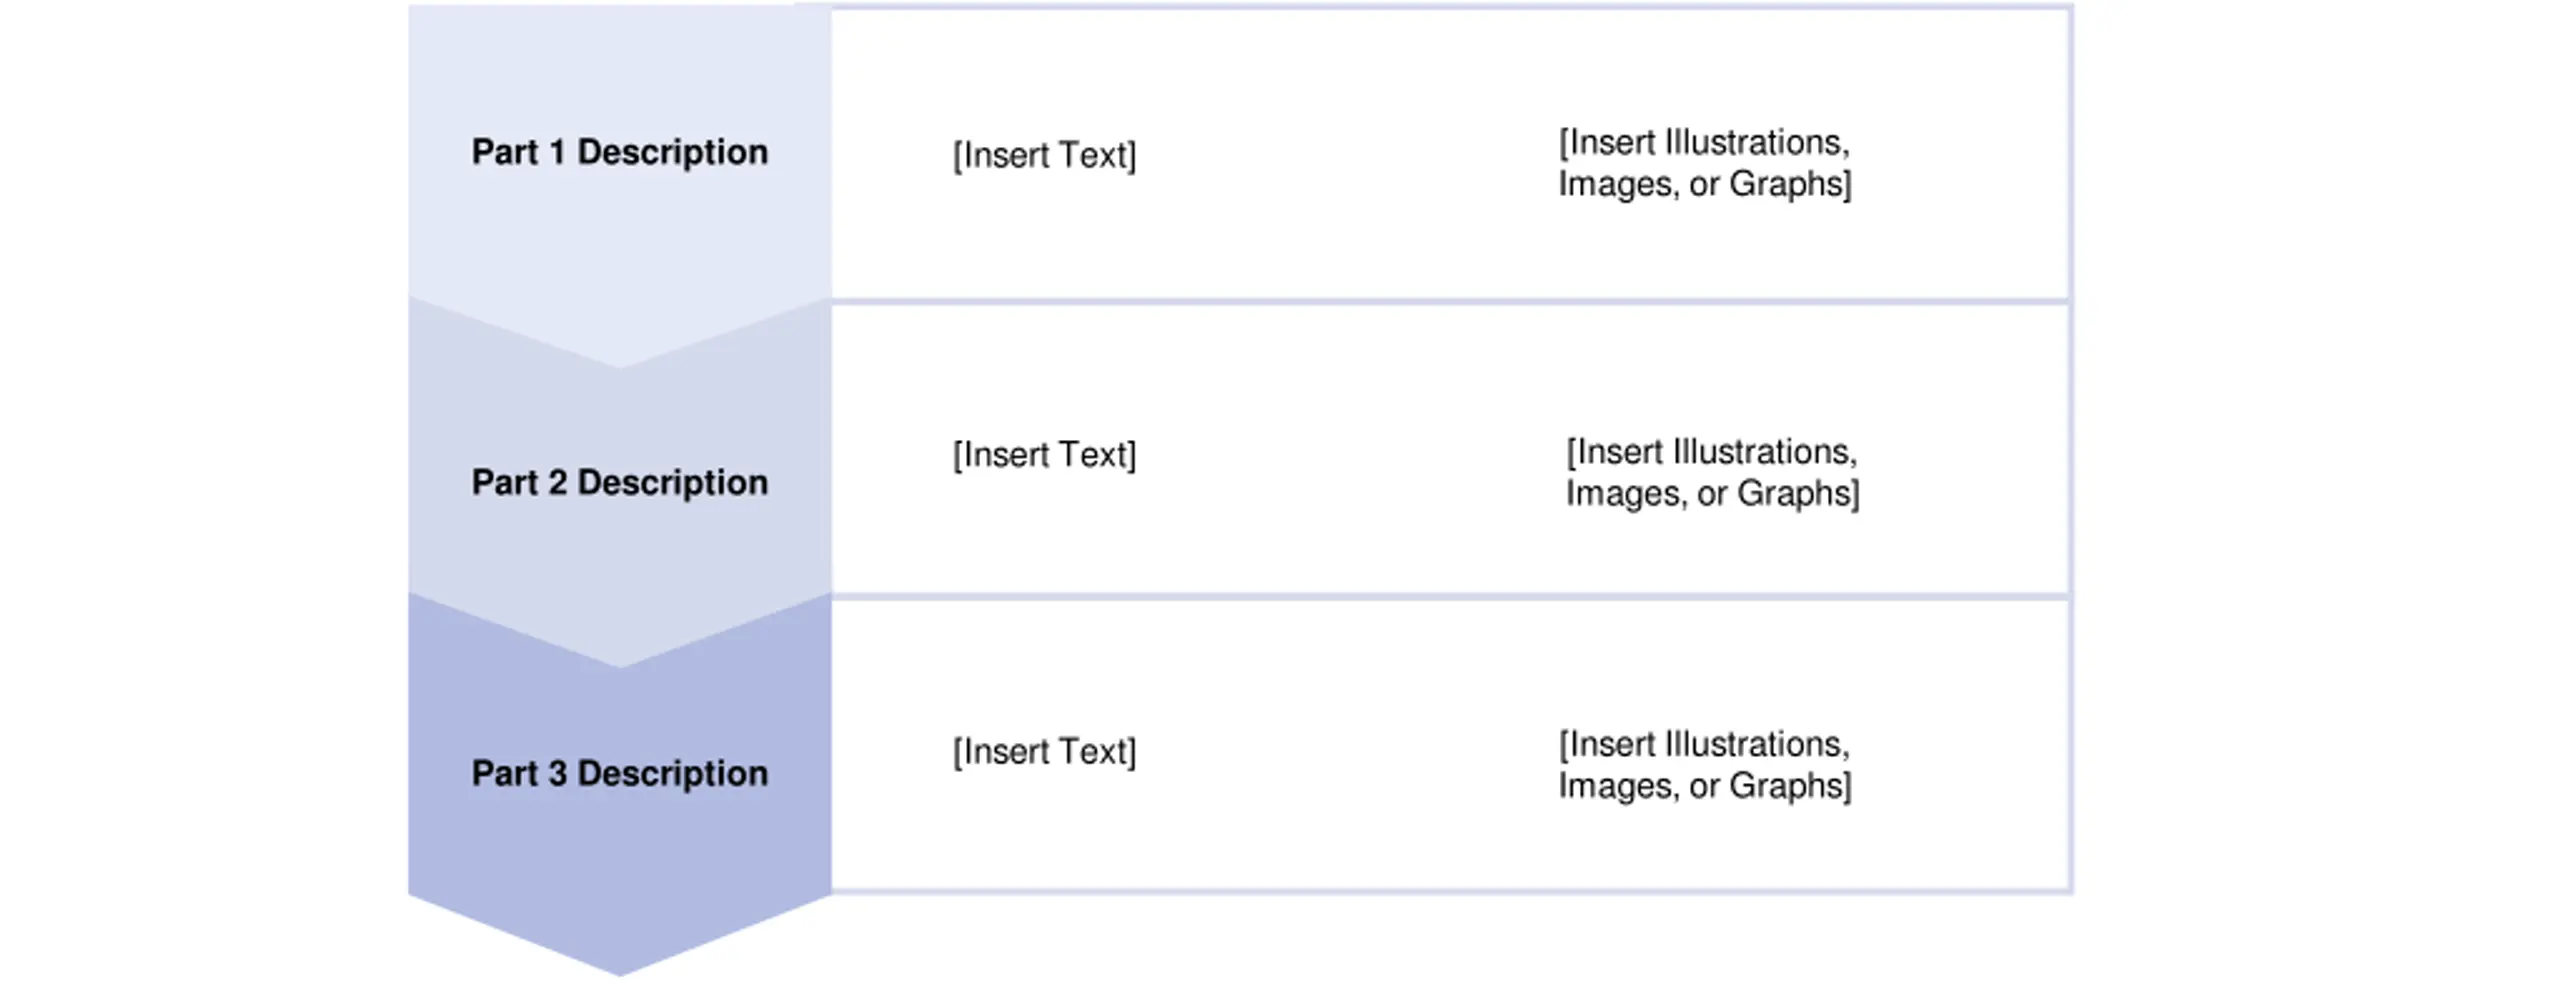Click the bottom border of the third content box
2560x984 pixels.
[1450, 890]
